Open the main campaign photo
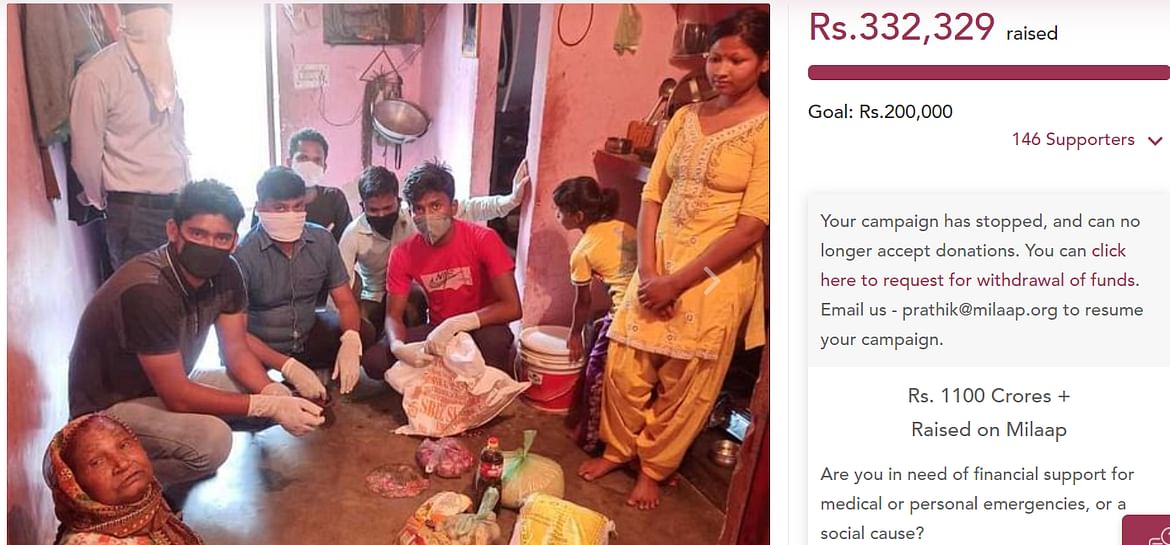Viewport: 1170px width, 545px height. [x=388, y=274]
